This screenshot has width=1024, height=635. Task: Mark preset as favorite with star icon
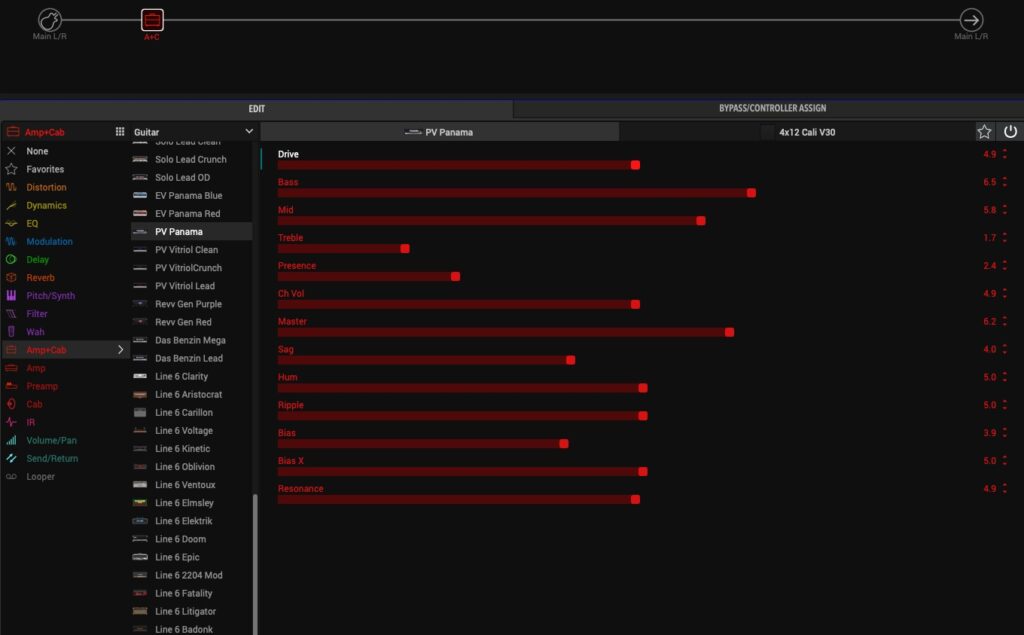984,132
